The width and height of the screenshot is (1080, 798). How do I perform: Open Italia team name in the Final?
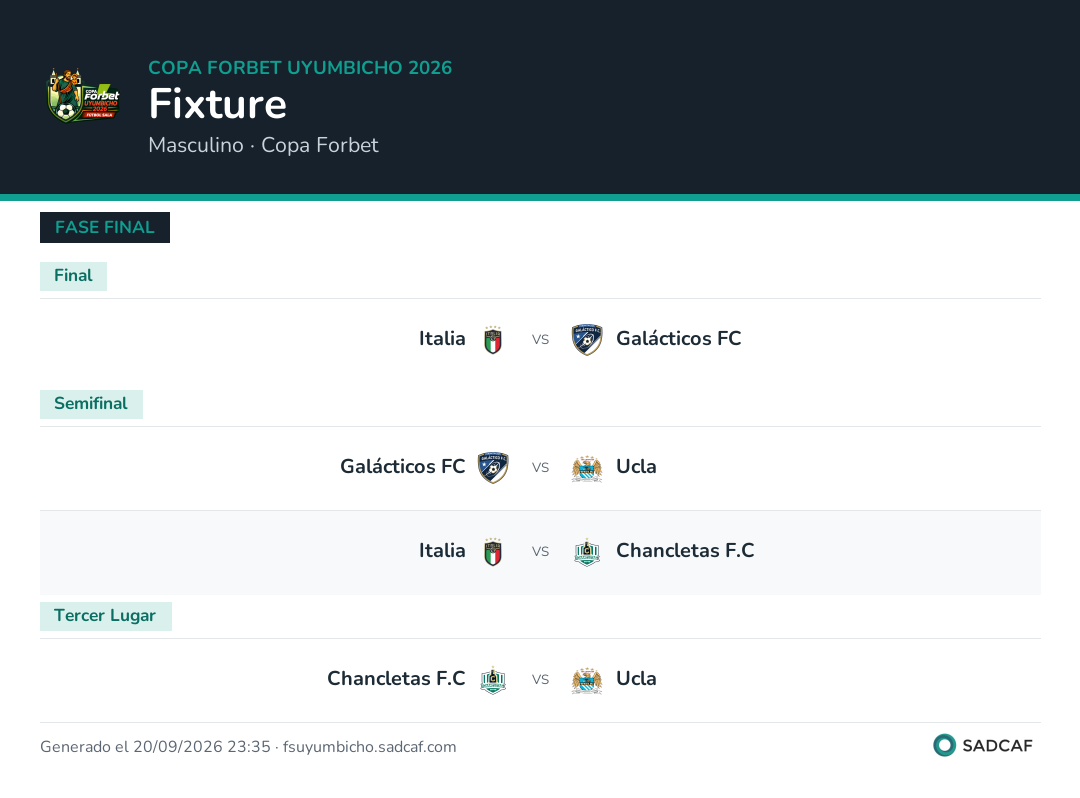(x=442, y=339)
